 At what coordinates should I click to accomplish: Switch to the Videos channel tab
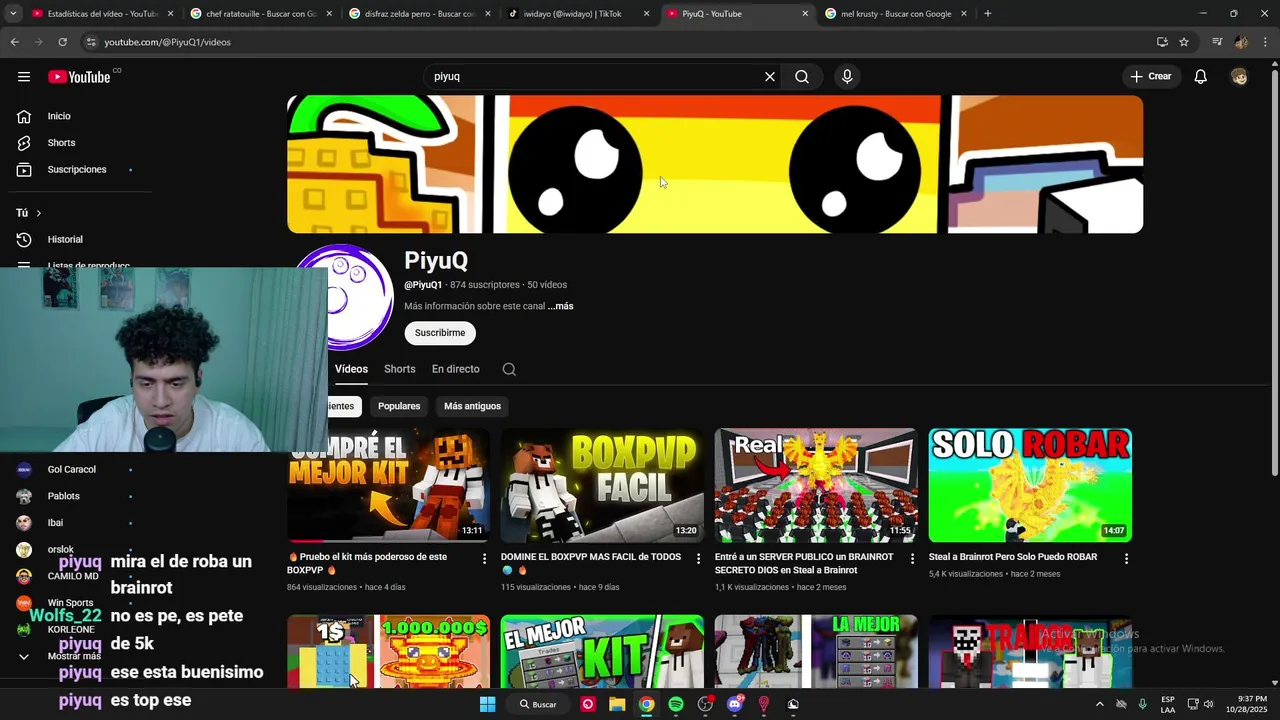tap(351, 369)
